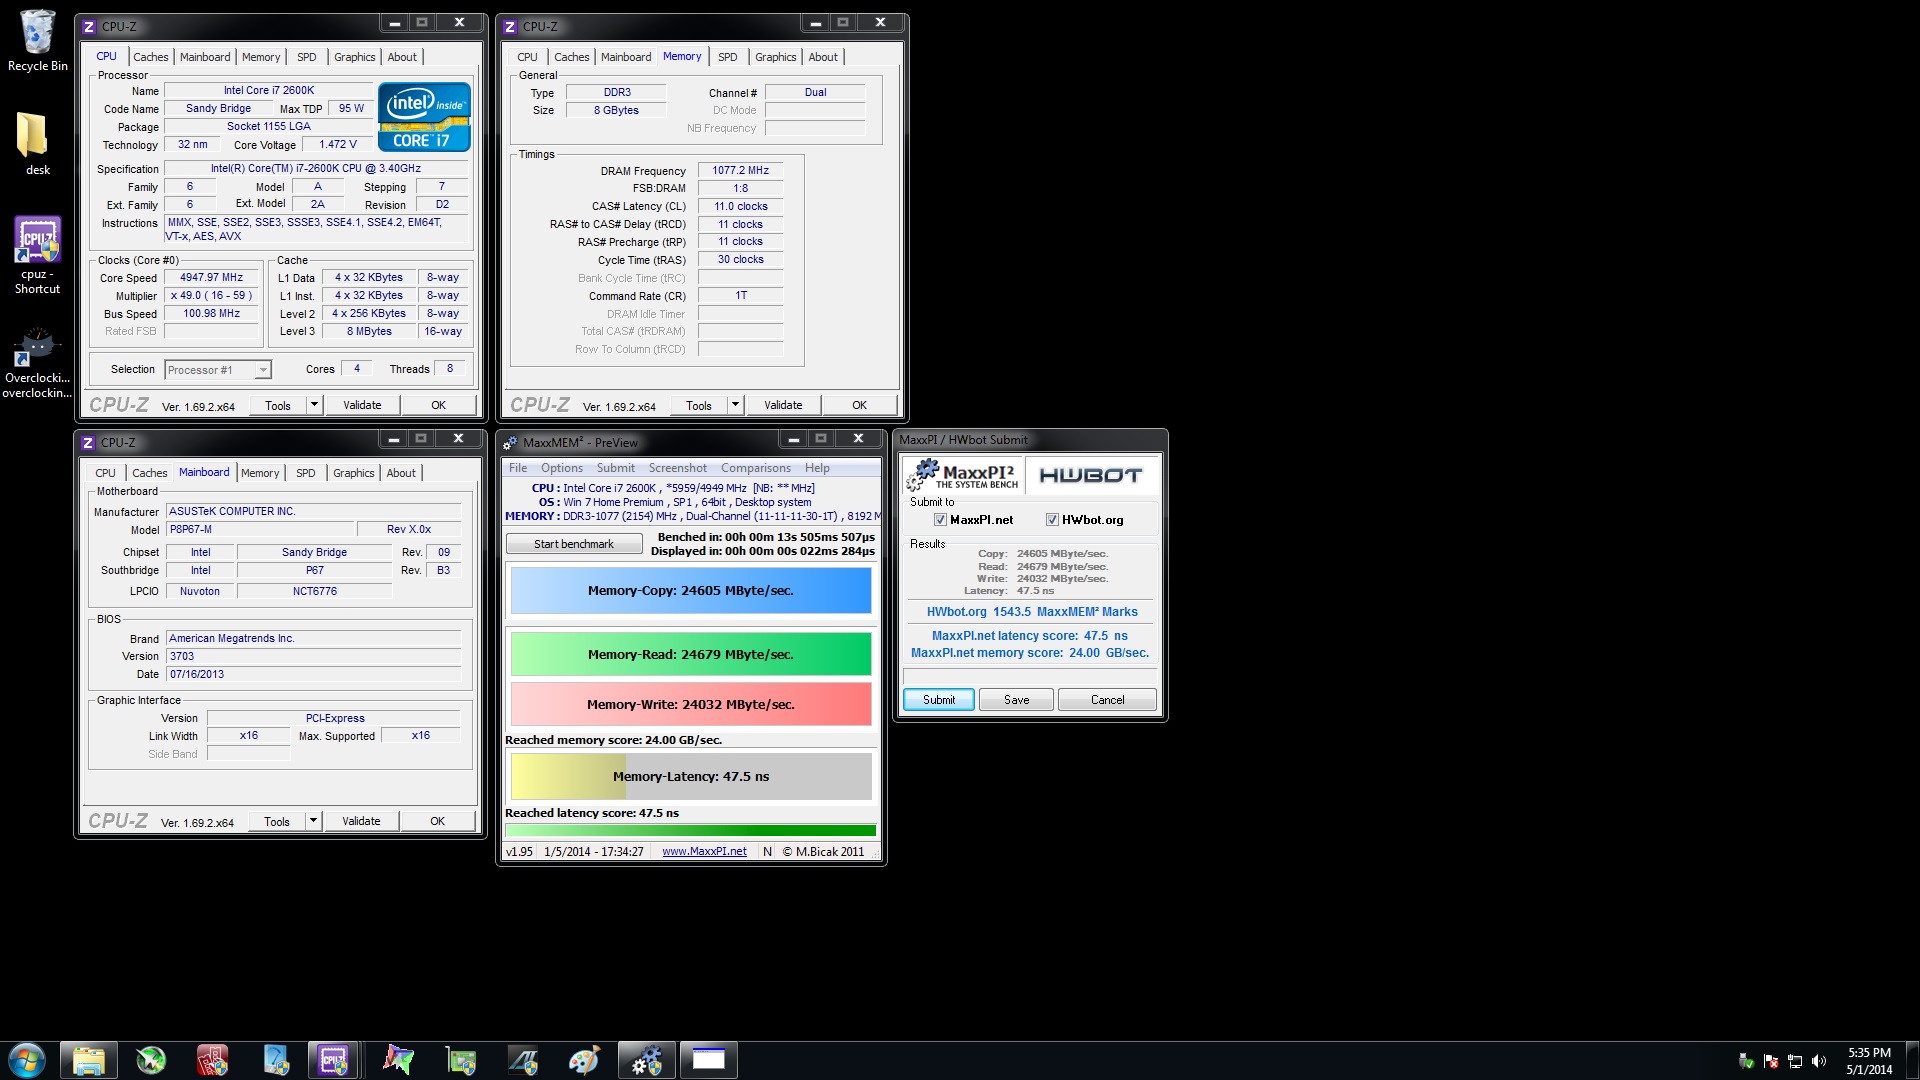This screenshot has height=1080, width=1920.
Task: Click Validate in CPU tab CPU-Z window
Action: pyautogui.click(x=362, y=405)
